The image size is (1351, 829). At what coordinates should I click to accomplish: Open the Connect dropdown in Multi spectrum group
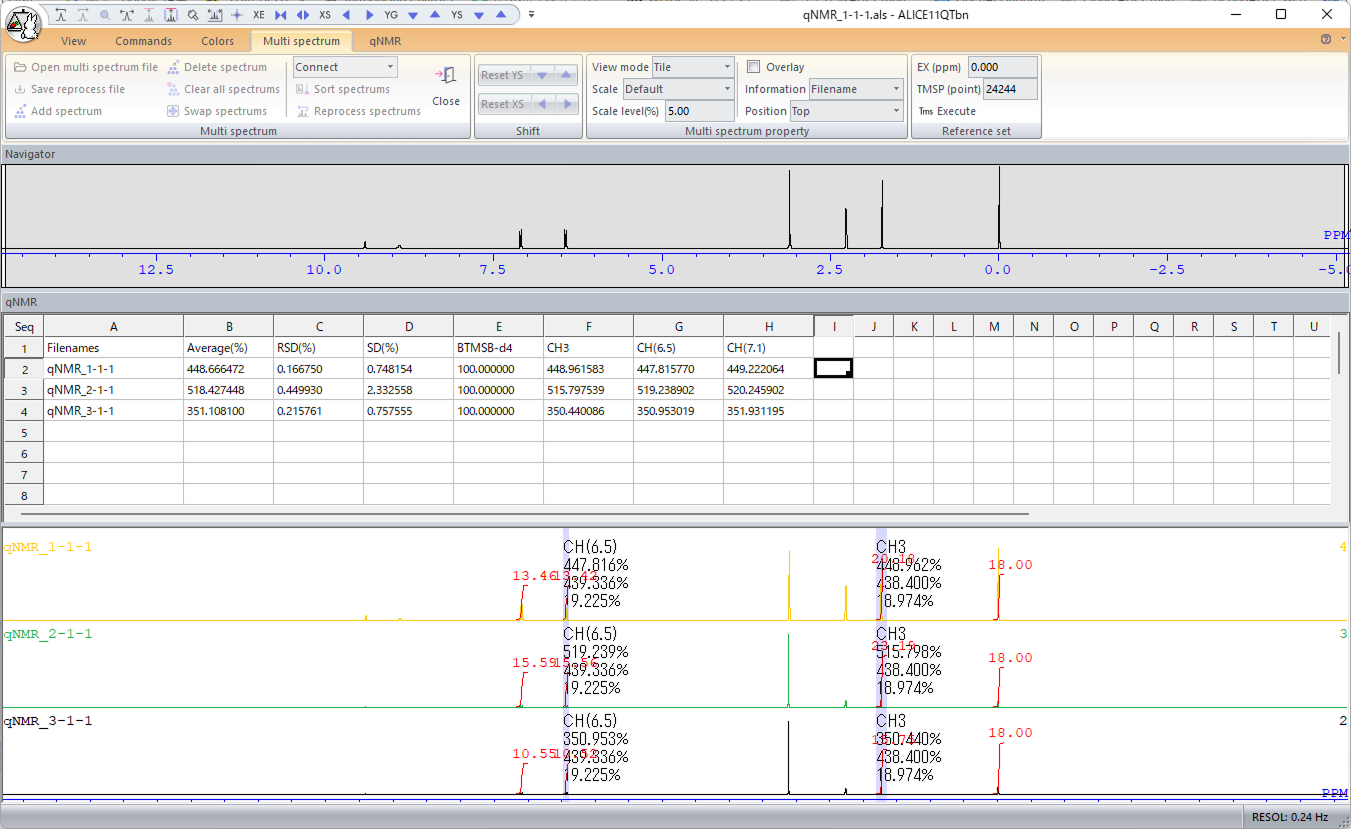point(345,67)
